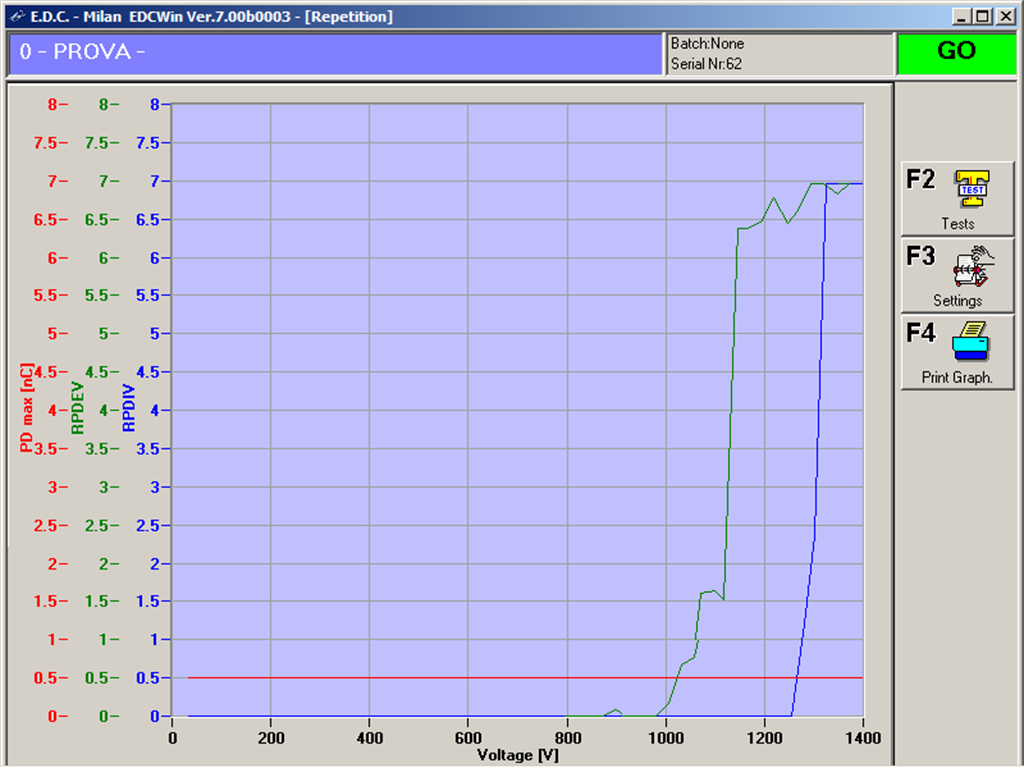Click the Repetition title bar
Image resolution: width=1024 pixels, height=768 pixels.
(350, 16)
